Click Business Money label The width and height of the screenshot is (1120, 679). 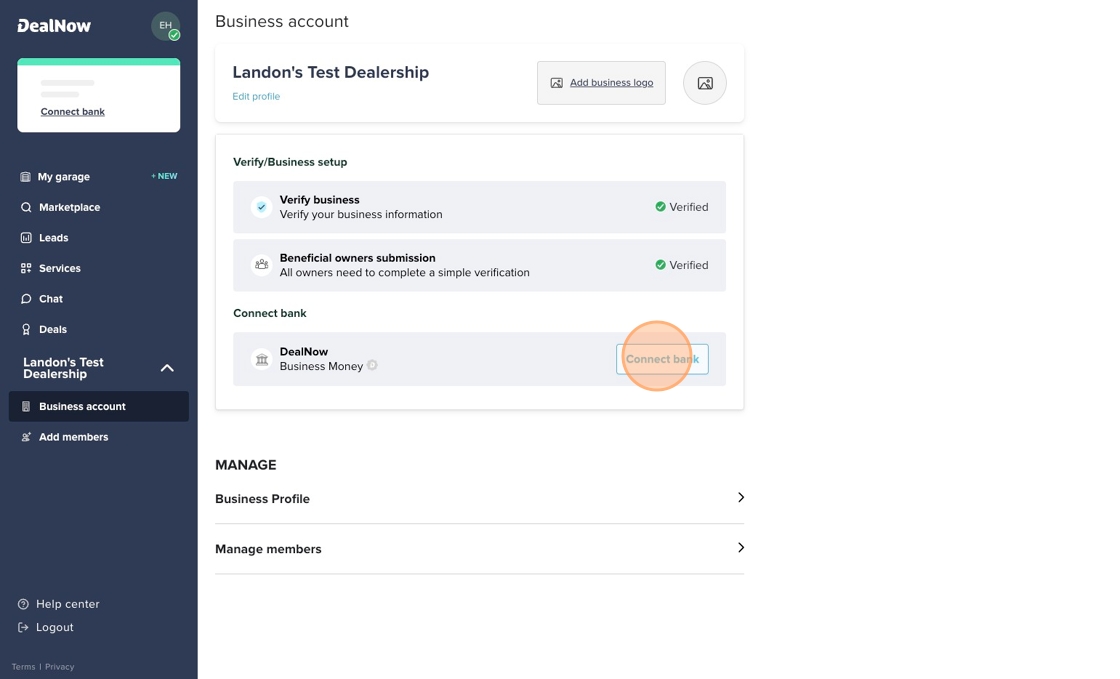321,366
